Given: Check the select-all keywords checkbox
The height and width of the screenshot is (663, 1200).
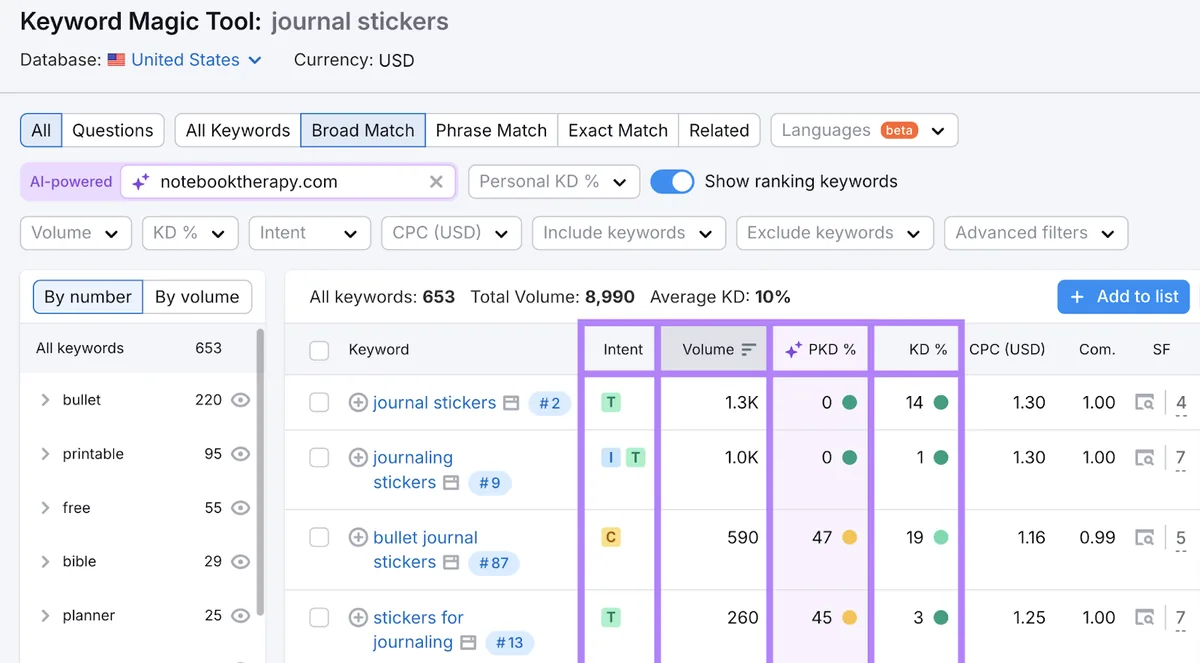Looking at the screenshot, I should pyautogui.click(x=319, y=350).
